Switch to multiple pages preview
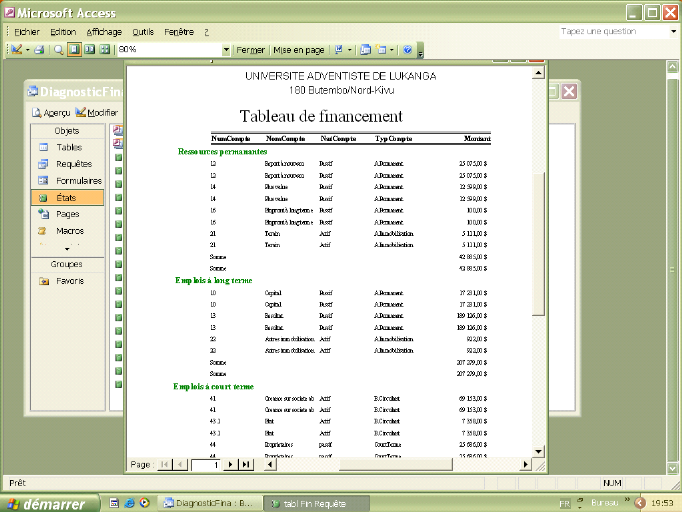 coord(104,49)
